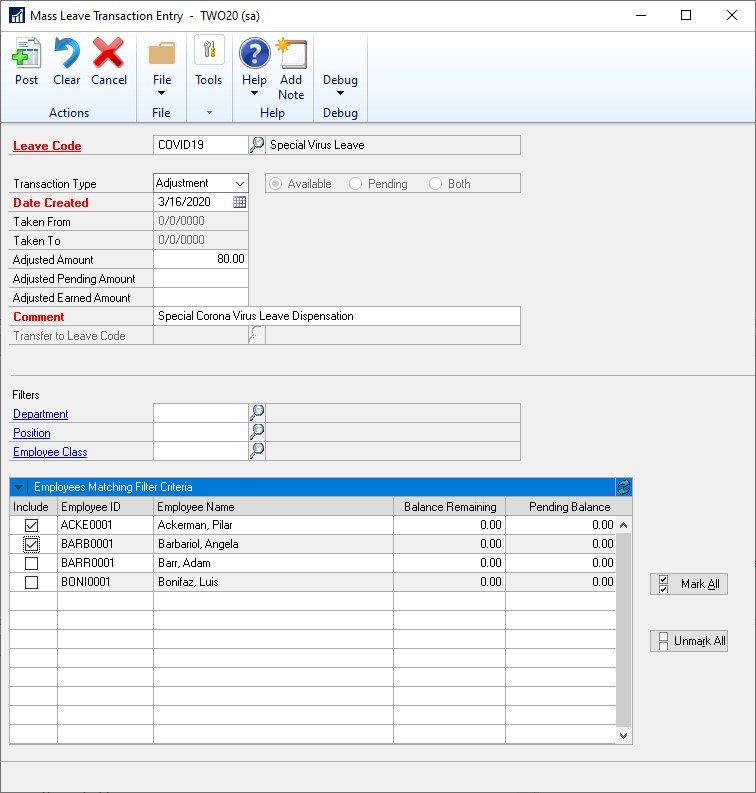The width and height of the screenshot is (756, 793).
Task: Select employee ID BARB0001 cell
Action: (x=105, y=544)
